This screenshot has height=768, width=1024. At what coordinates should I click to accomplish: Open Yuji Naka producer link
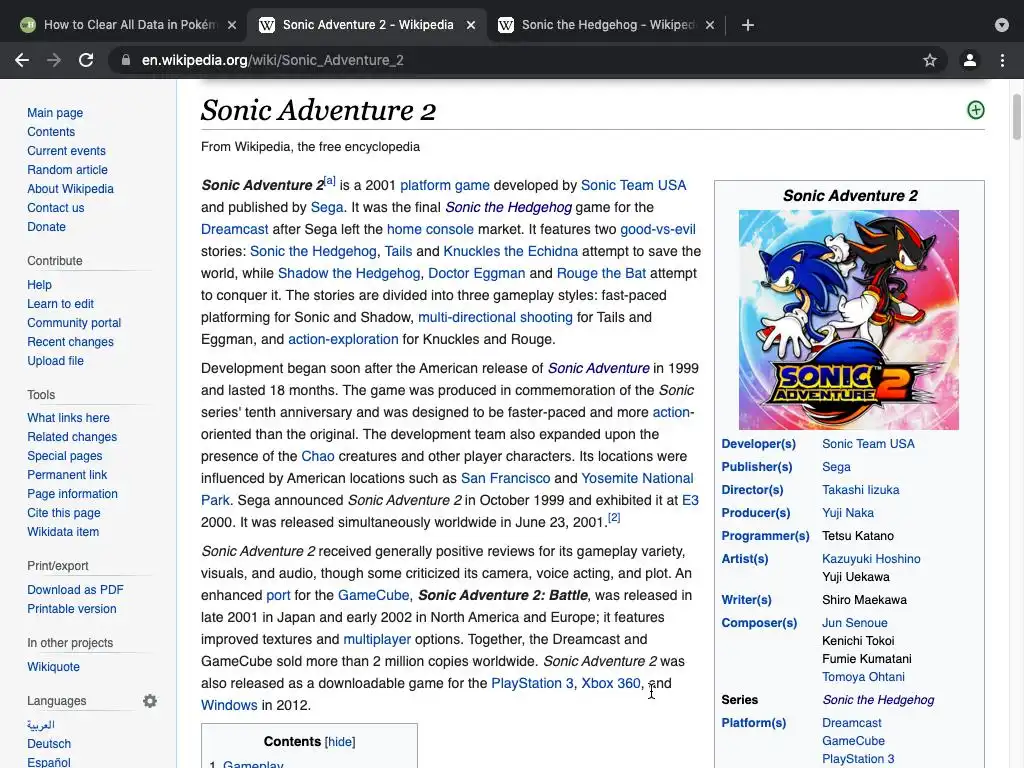(848, 513)
